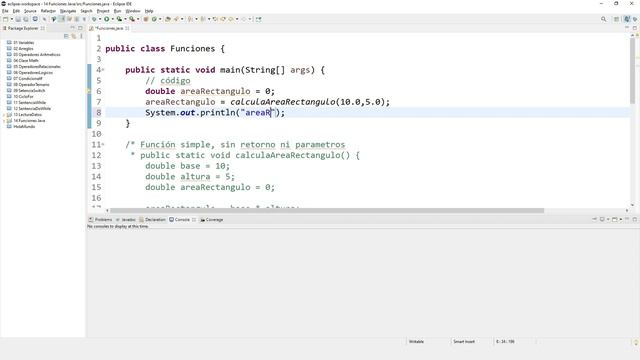Open the Window menu
Image resolution: width=640 pixels, height=360 pixels.
pos(133,11)
